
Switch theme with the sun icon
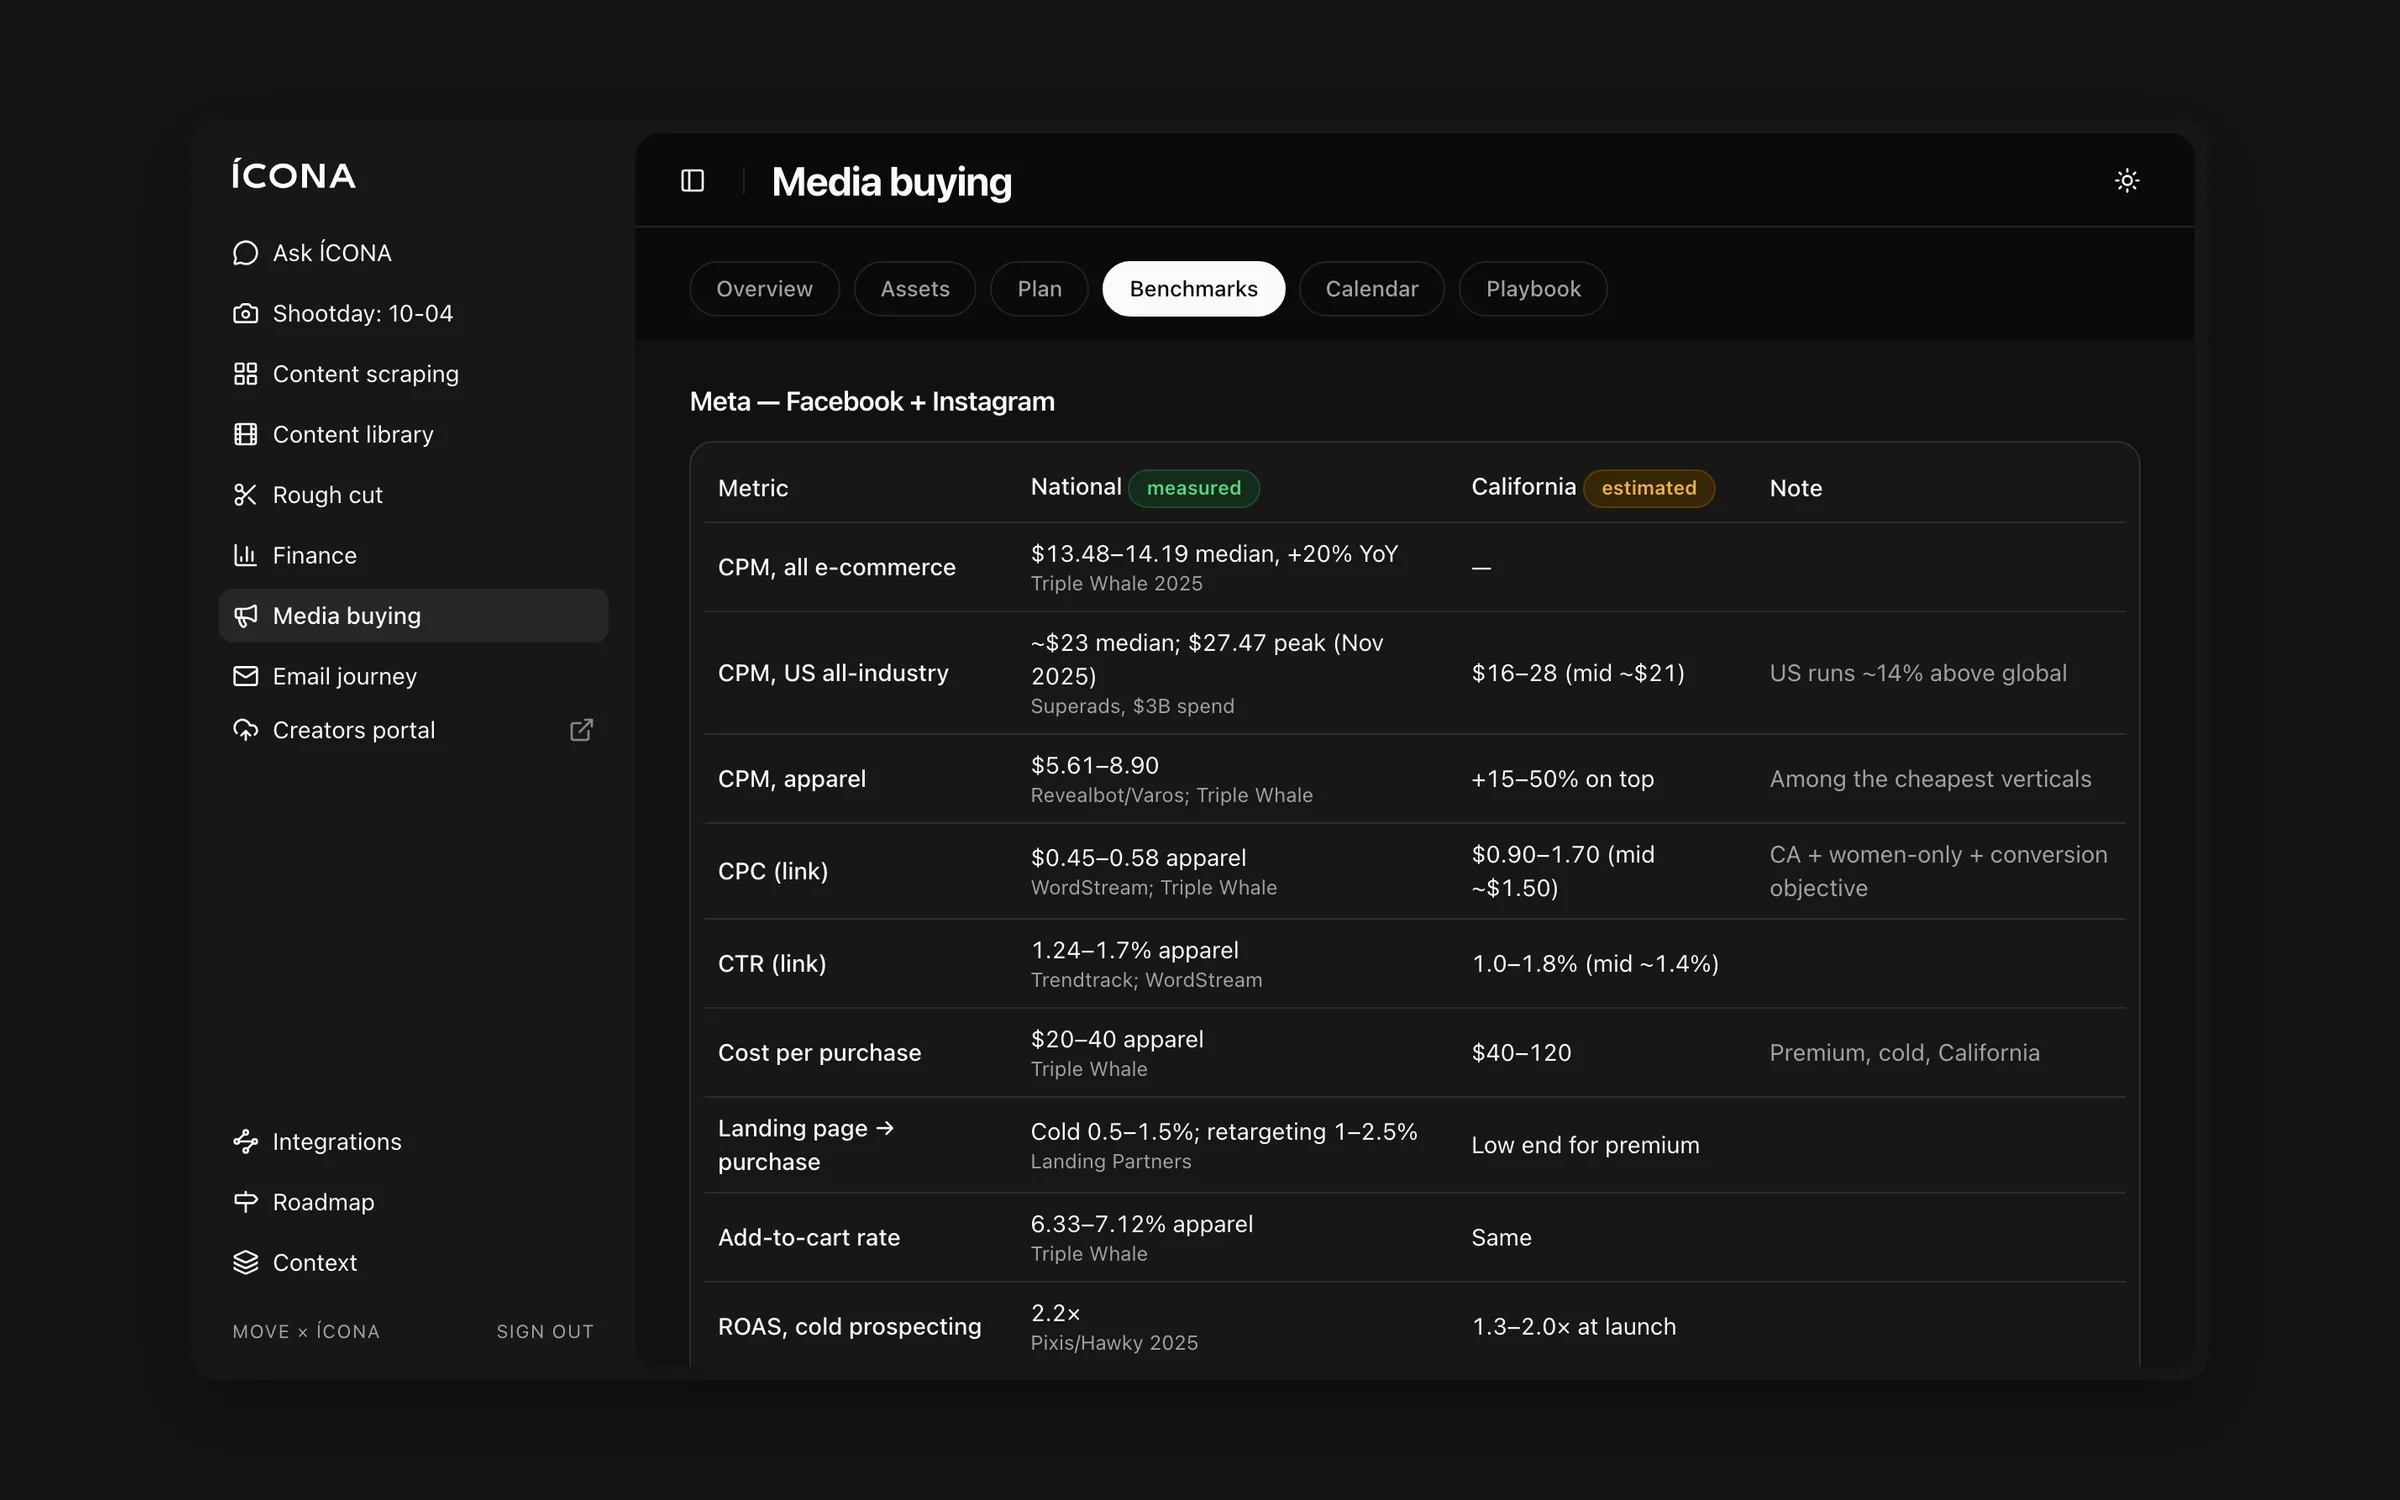point(2127,180)
